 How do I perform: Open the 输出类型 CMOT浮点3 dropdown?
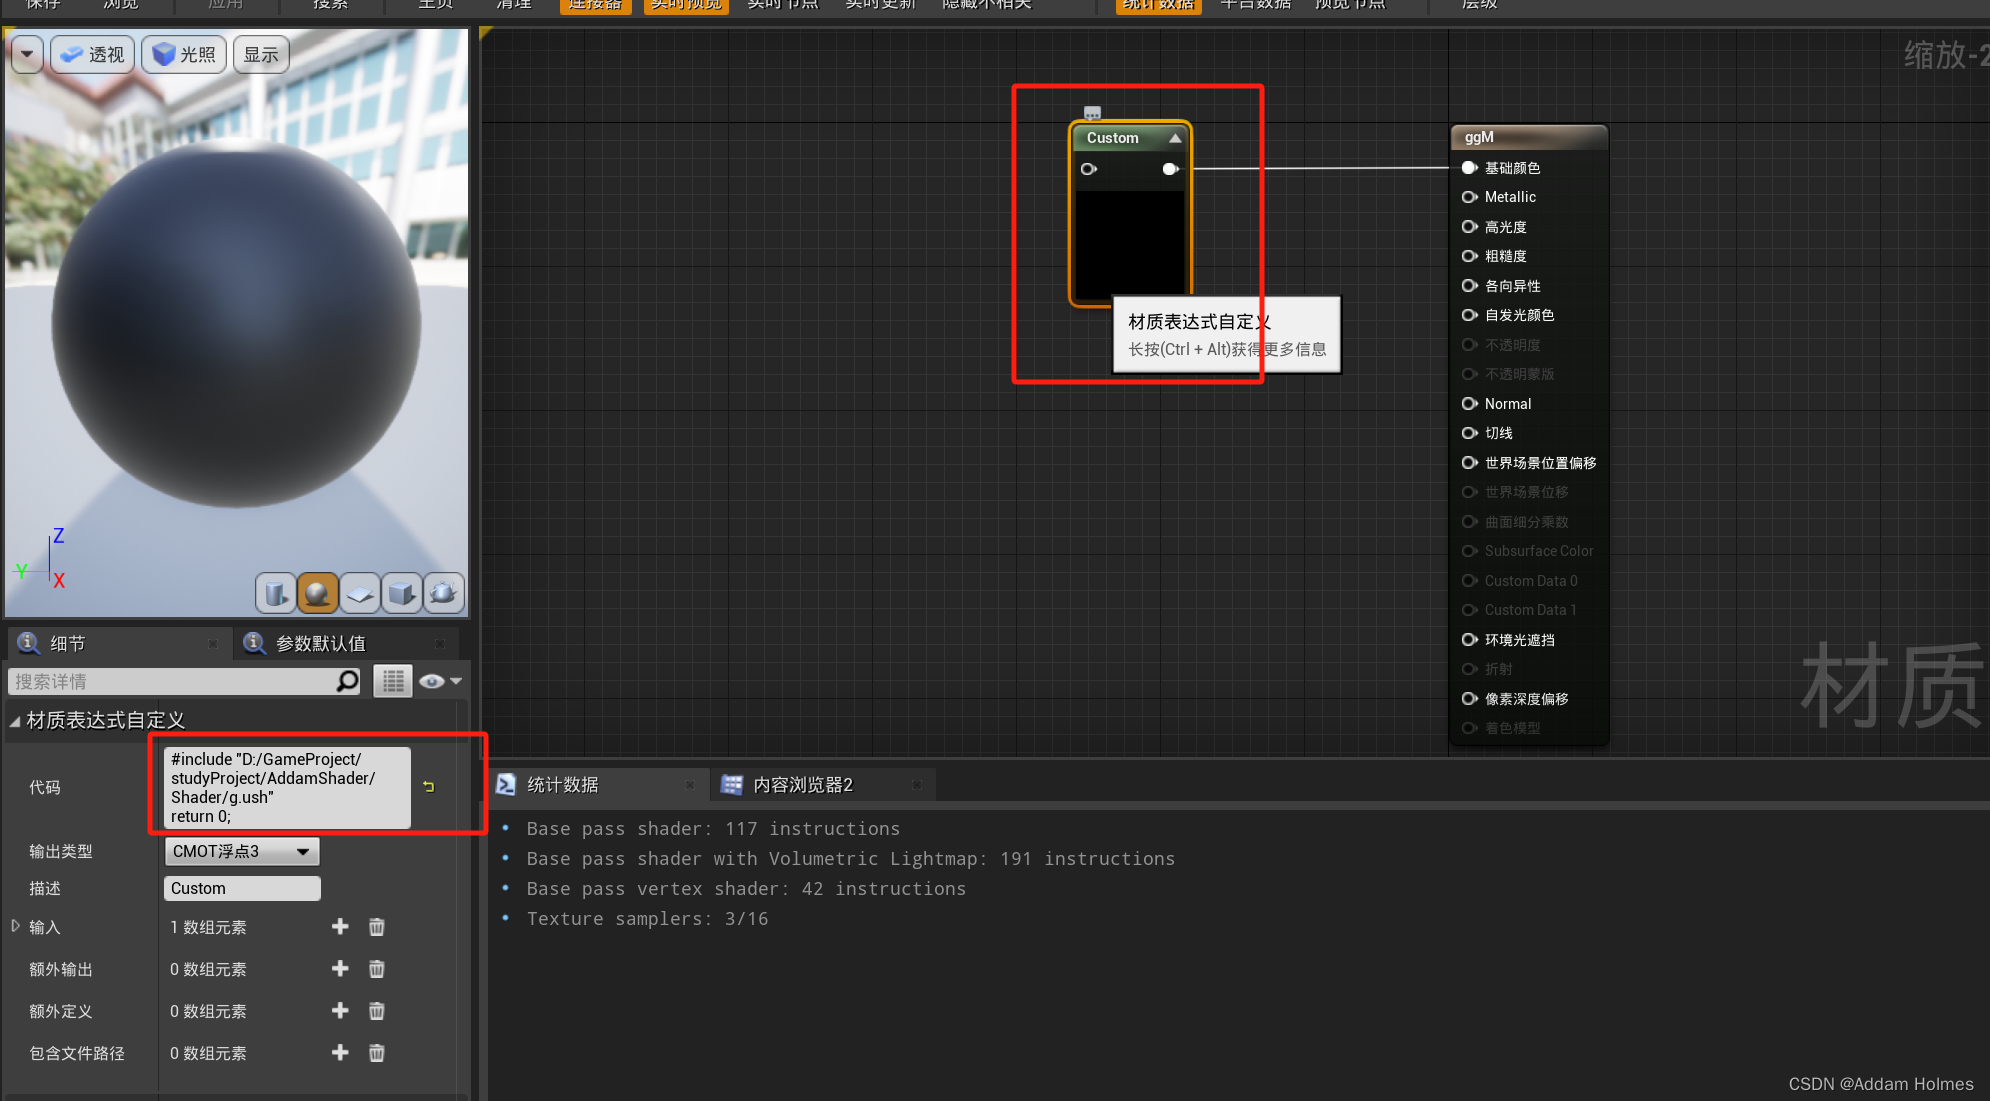coord(241,851)
